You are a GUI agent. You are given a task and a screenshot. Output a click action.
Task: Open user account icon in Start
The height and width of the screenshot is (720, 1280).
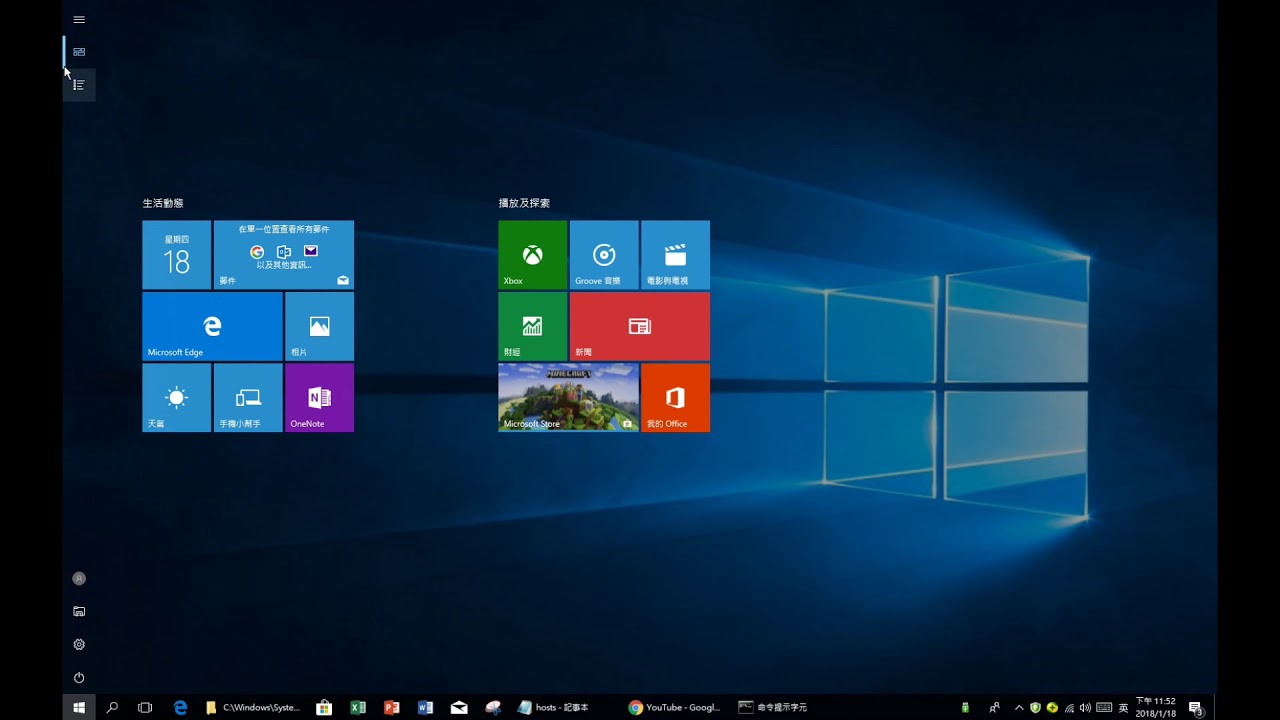click(x=79, y=579)
